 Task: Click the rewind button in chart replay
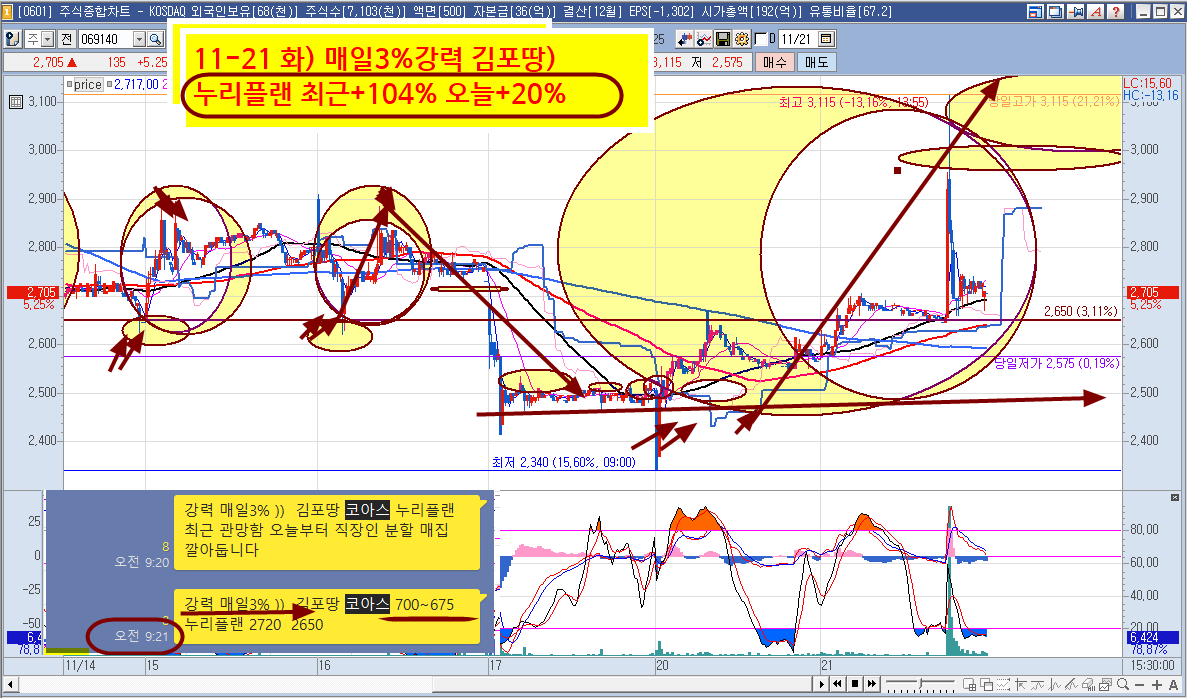click(x=838, y=684)
